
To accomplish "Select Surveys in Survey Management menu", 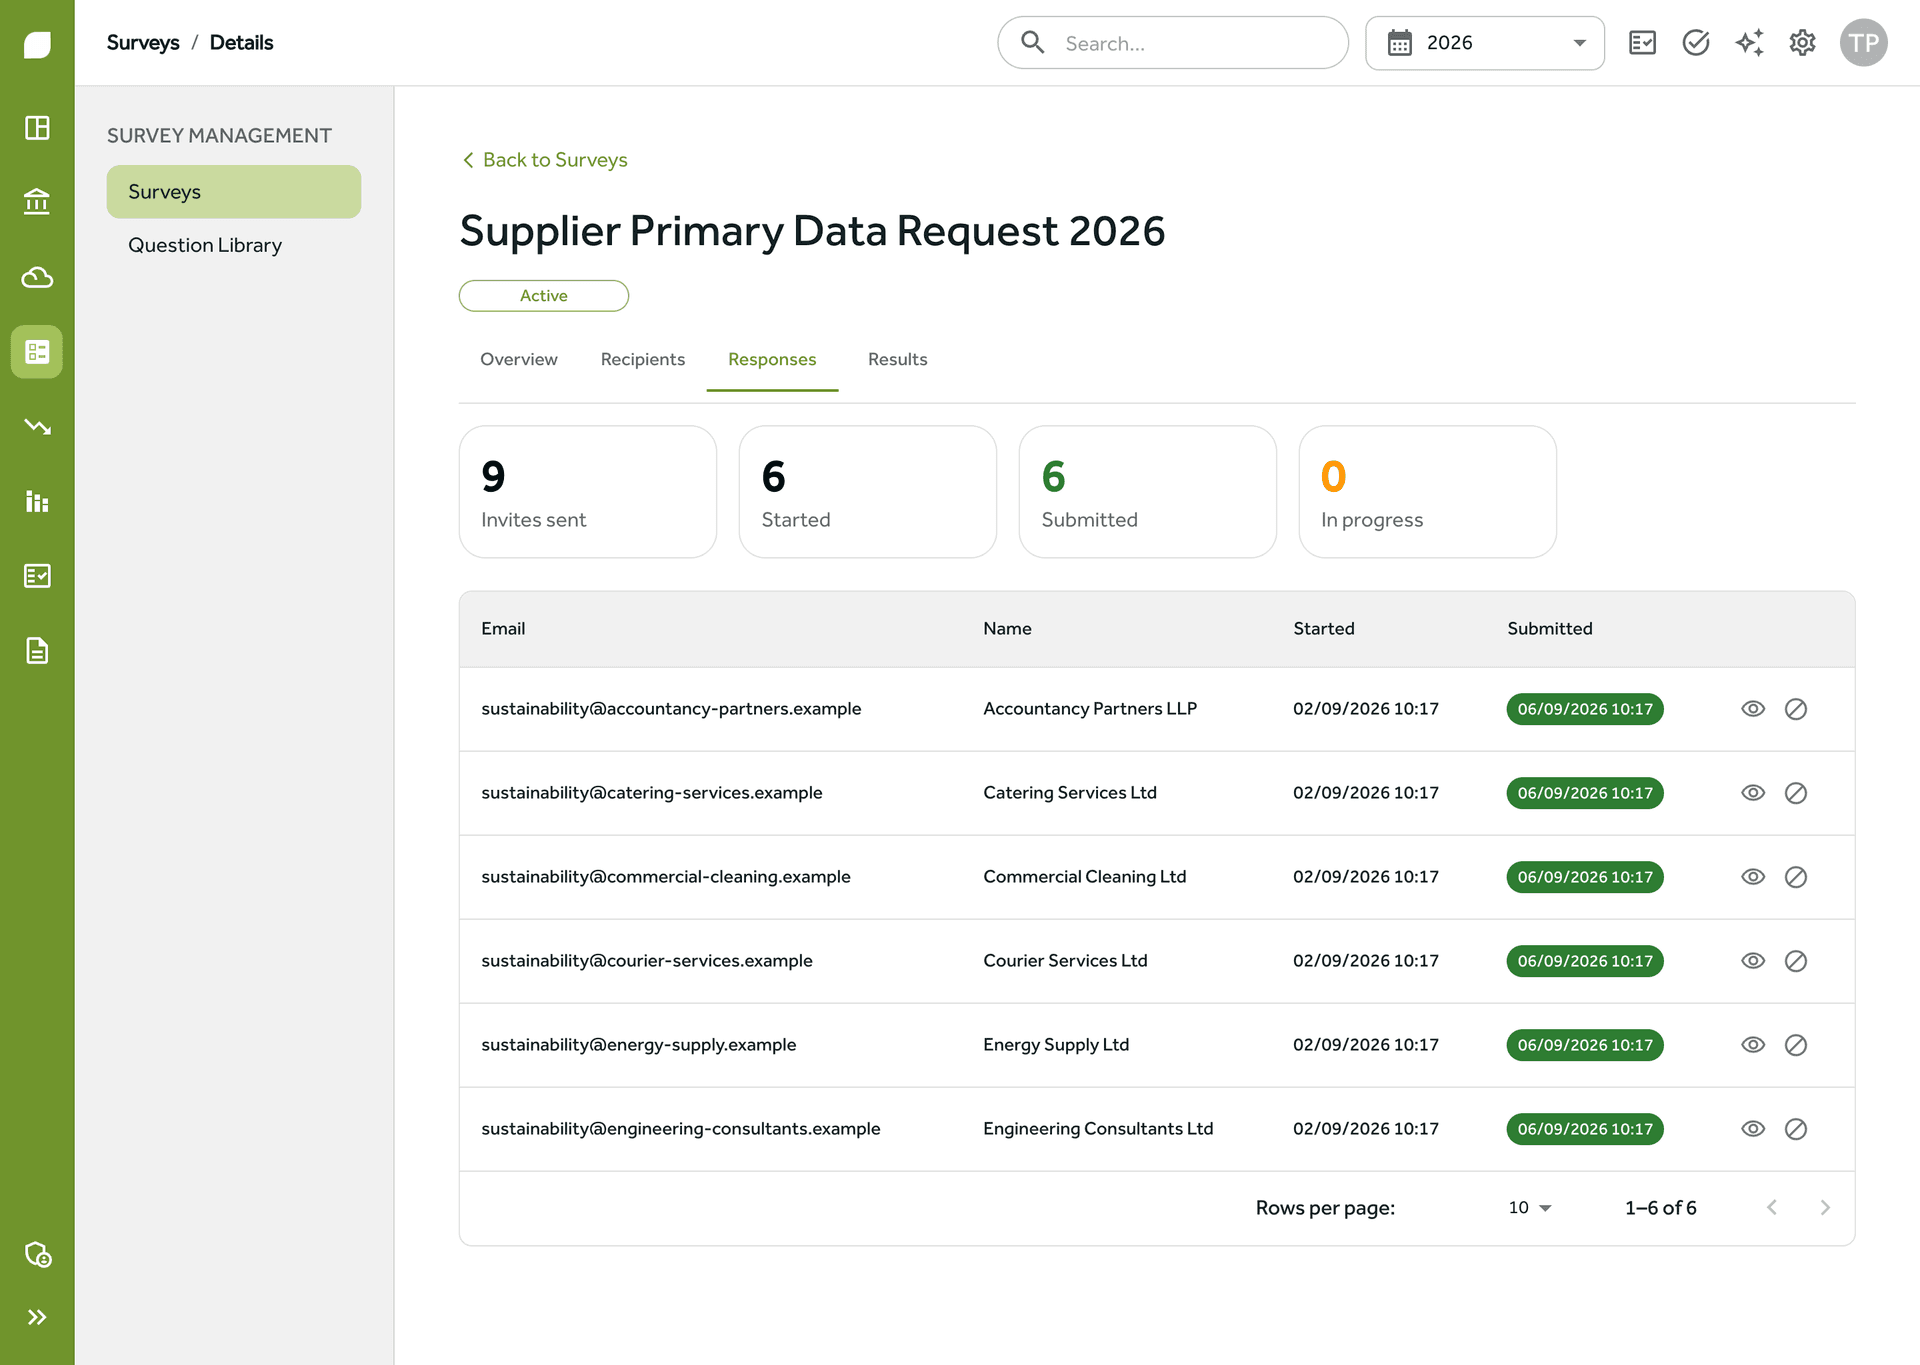I will click(234, 192).
